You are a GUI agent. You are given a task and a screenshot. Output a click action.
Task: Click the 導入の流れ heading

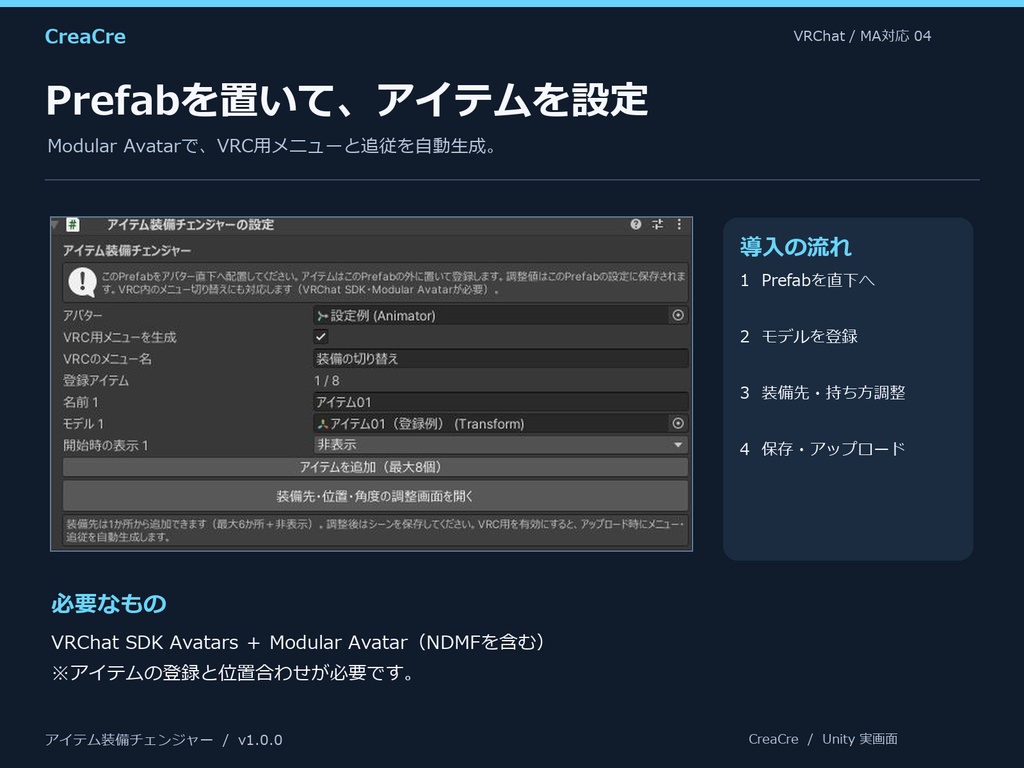[x=795, y=247]
